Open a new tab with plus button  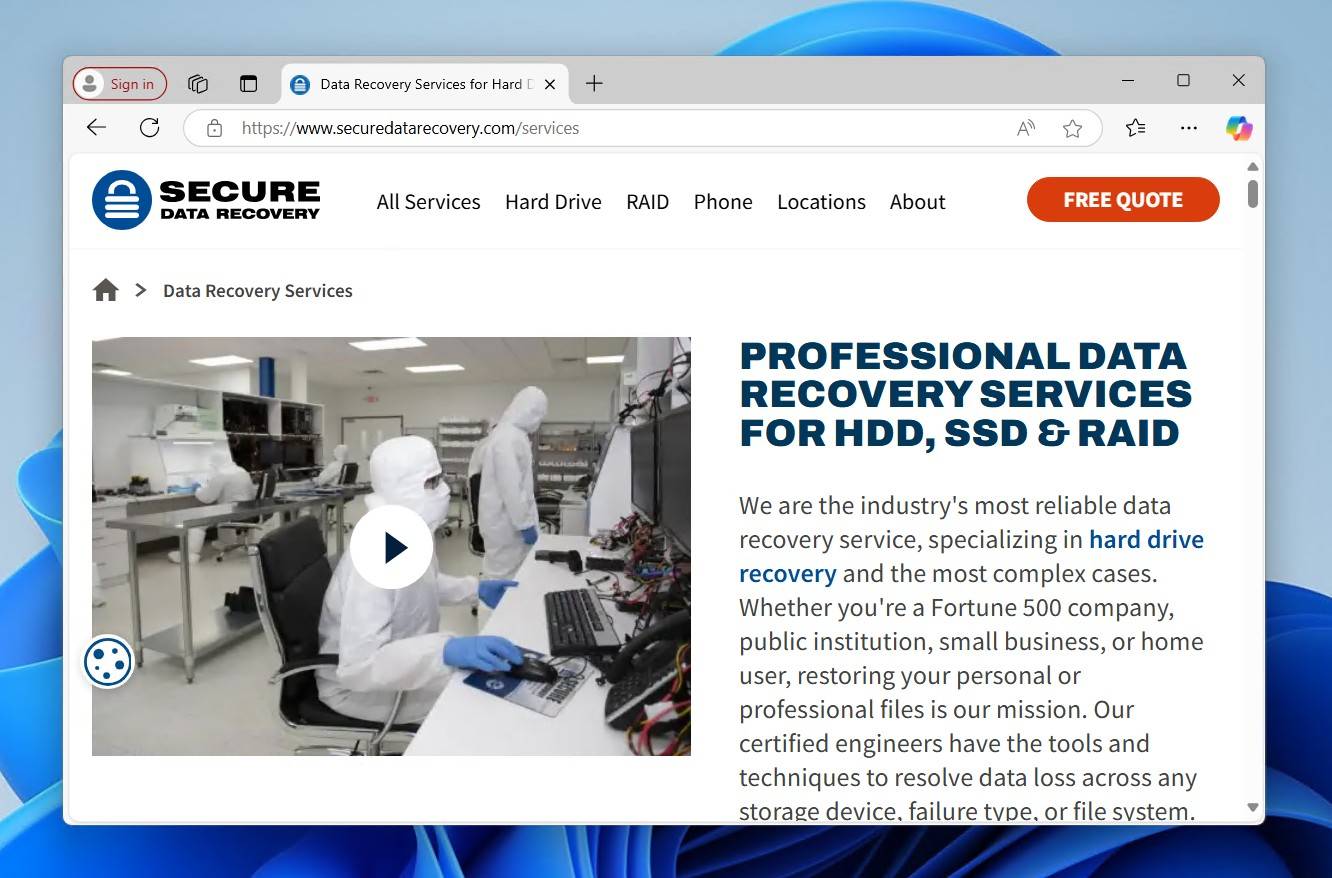coord(594,84)
